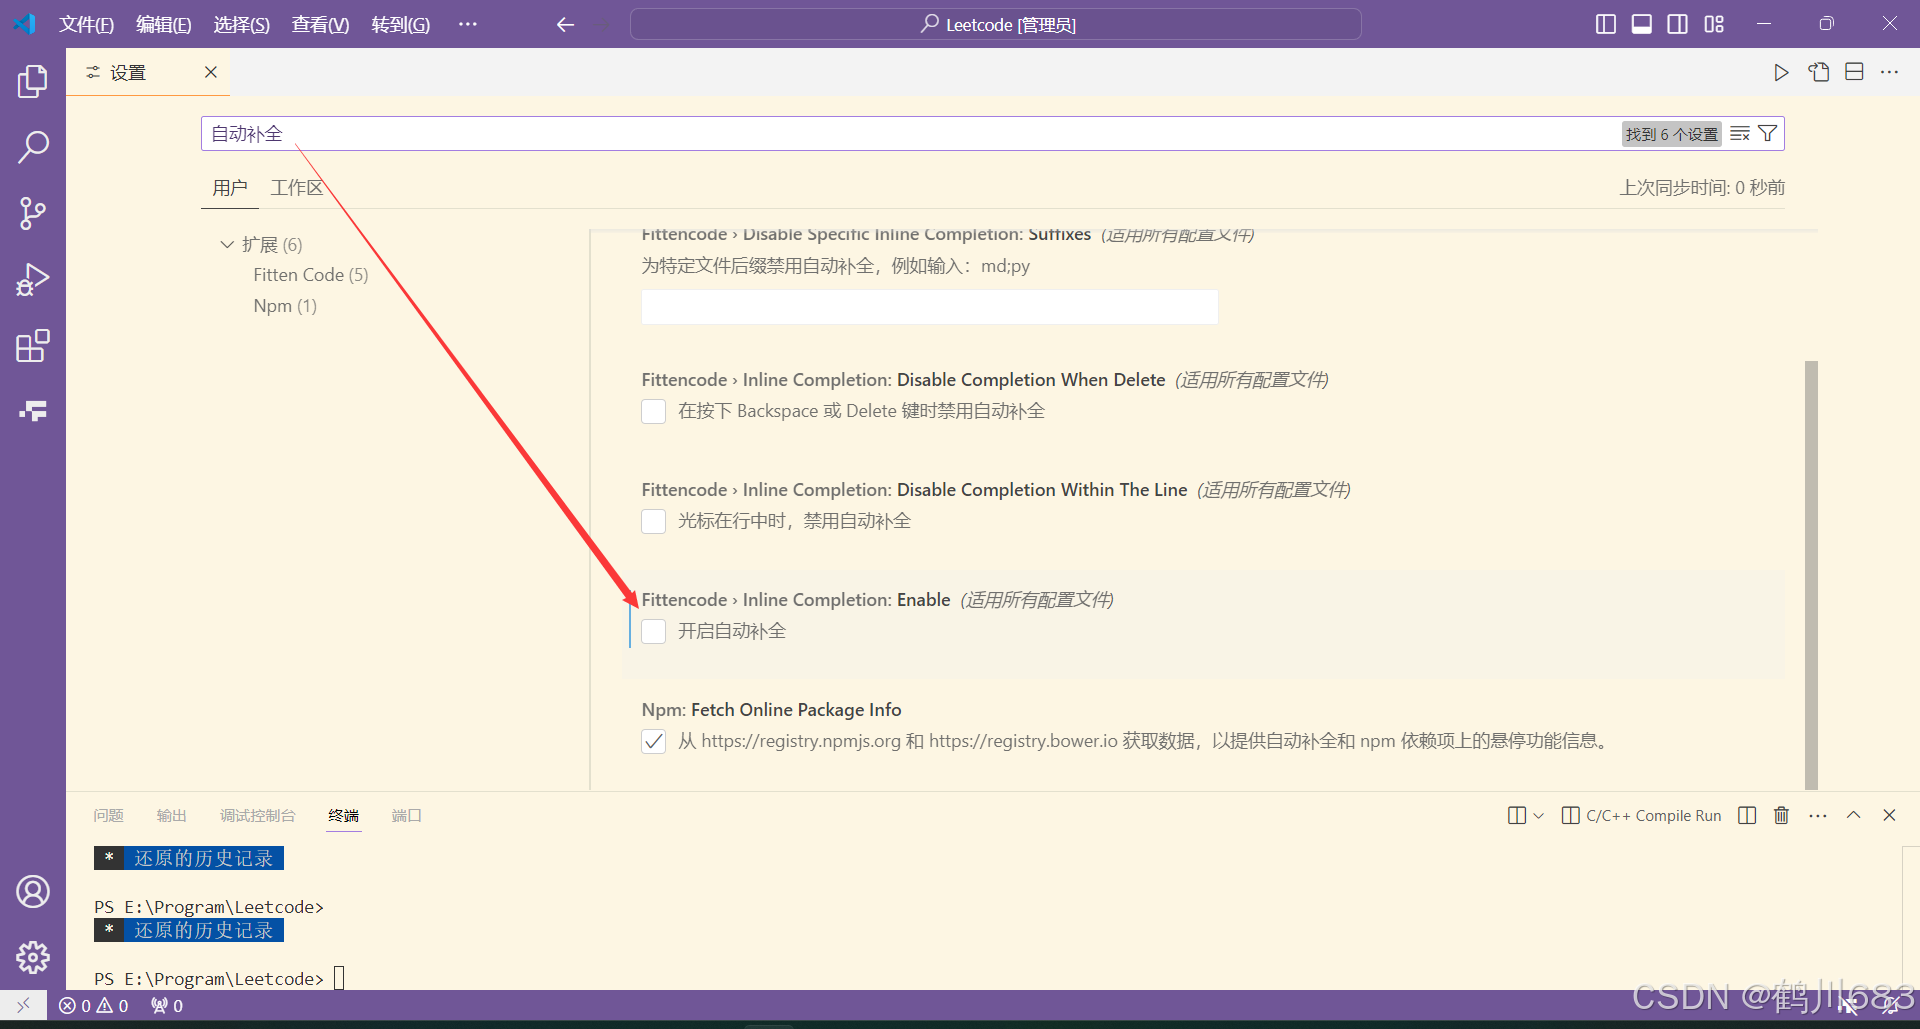Click the Accounts icon in activity bar

coord(32,891)
